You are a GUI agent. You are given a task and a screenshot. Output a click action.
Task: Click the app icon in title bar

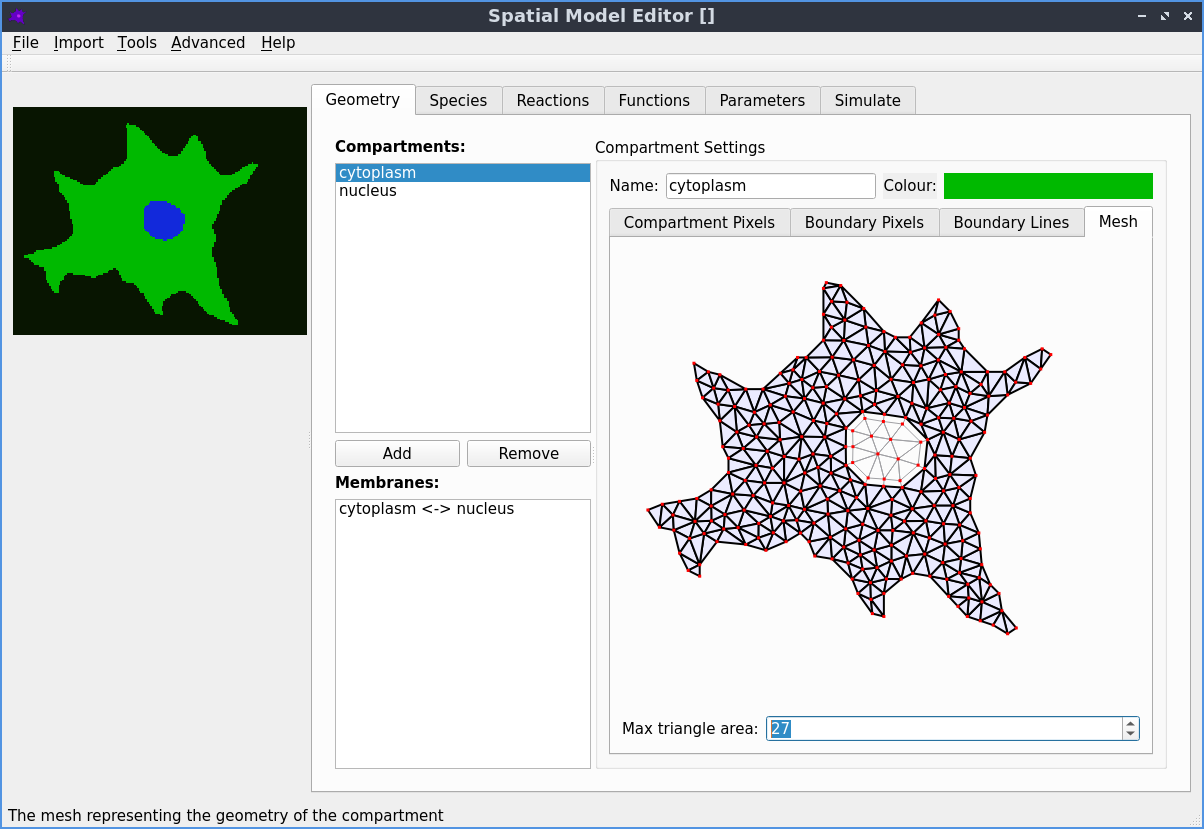pyautogui.click(x=16, y=16)
